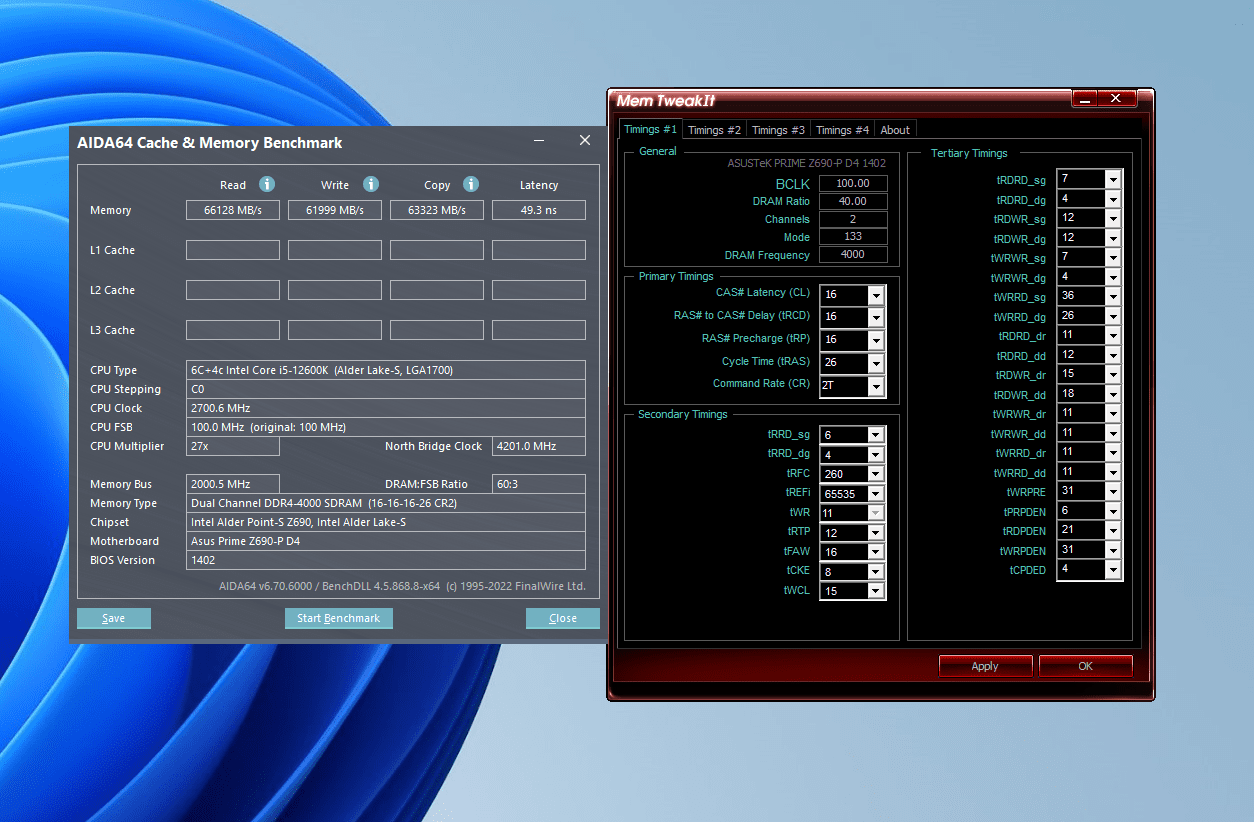Click the Copy info icon in AIDA64

pos(471,184)
